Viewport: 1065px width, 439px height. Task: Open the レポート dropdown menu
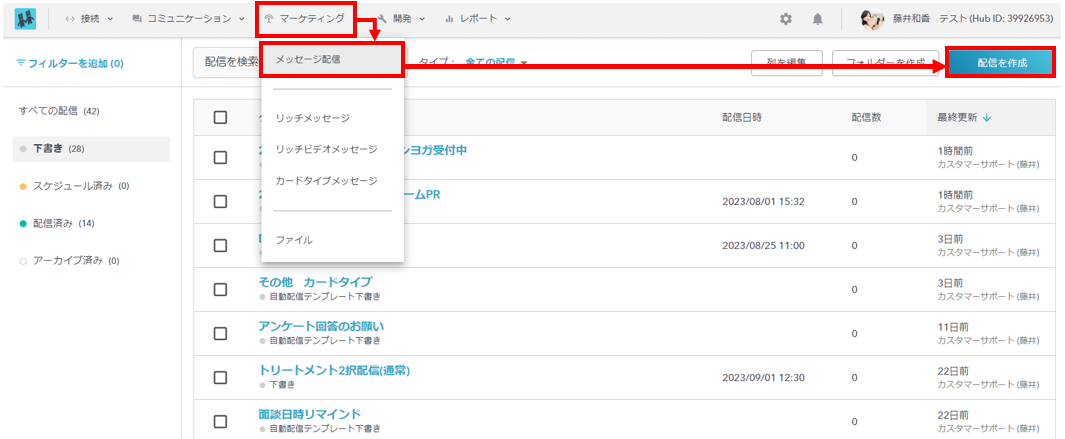[477, 19]
